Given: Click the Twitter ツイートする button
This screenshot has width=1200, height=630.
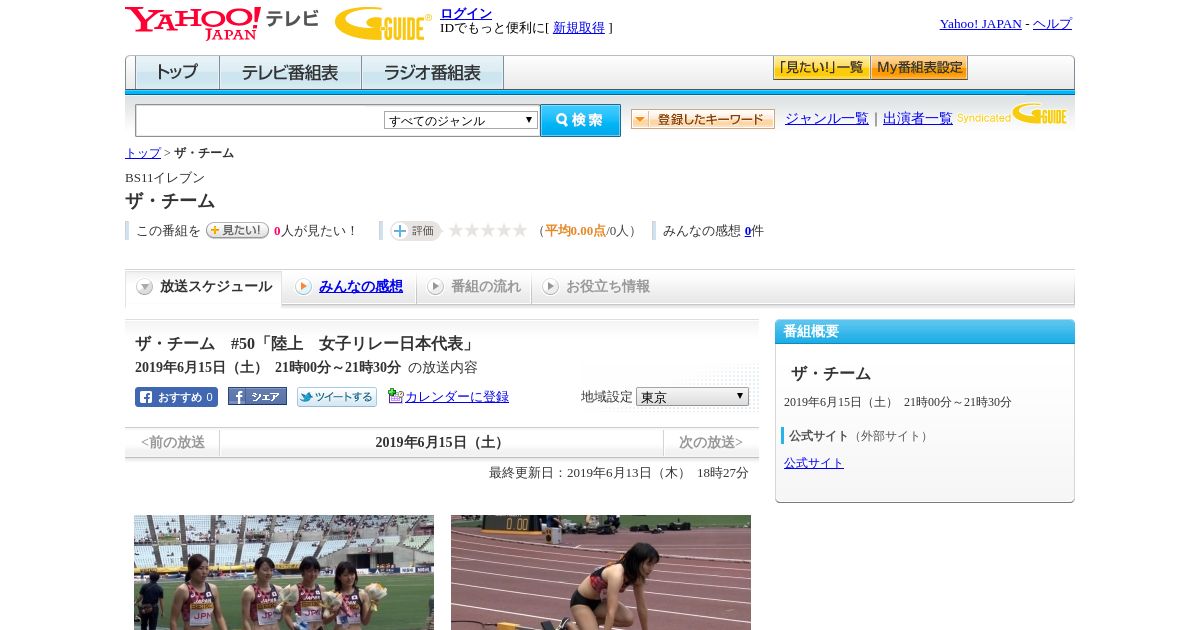Looking at the screenshot, I should [x=337, y=397].
